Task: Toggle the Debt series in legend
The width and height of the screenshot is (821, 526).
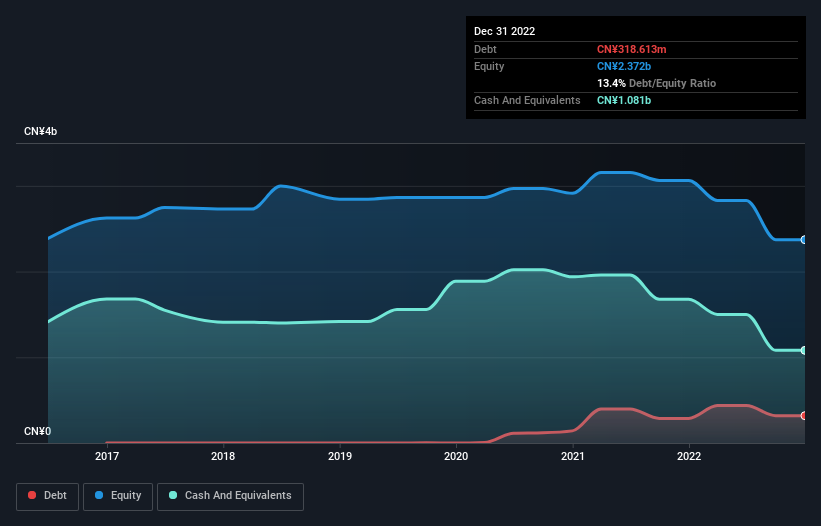Action: 48,496
